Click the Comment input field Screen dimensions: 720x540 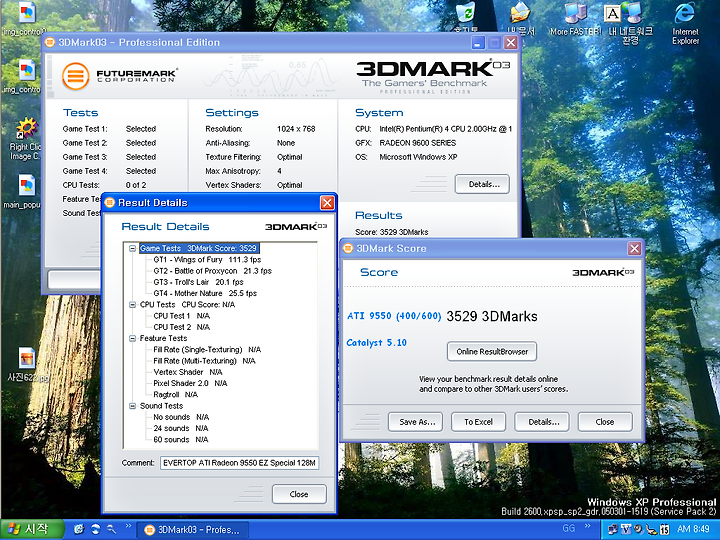coord(239,463)
